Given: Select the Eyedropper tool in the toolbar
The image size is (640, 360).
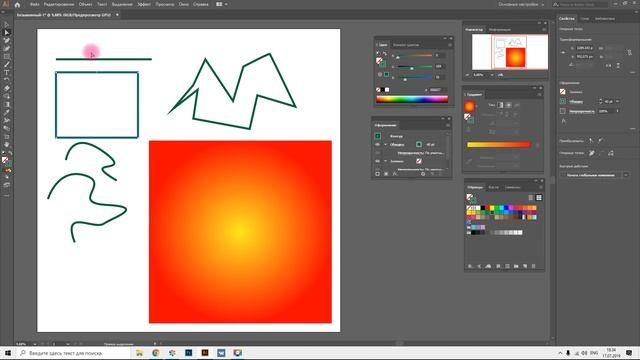Looking at the screenshot, I should pyautogui.click(x=7, y=112).
